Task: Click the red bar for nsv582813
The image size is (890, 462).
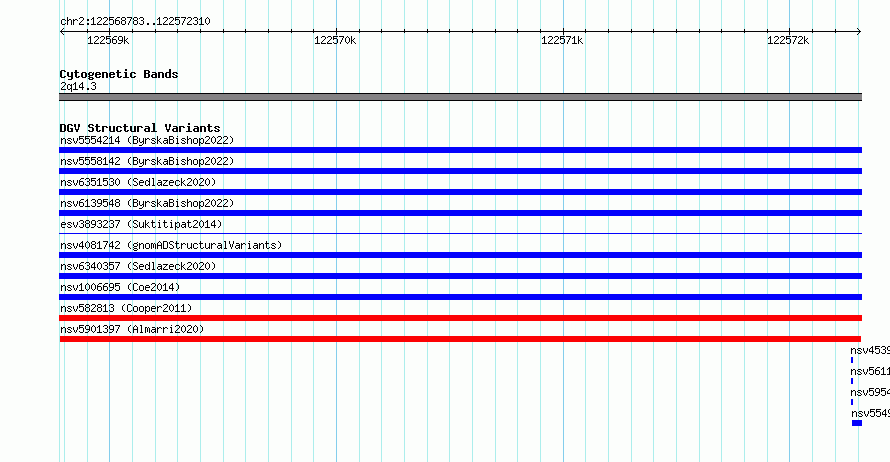Action: [x=460, y=318]
